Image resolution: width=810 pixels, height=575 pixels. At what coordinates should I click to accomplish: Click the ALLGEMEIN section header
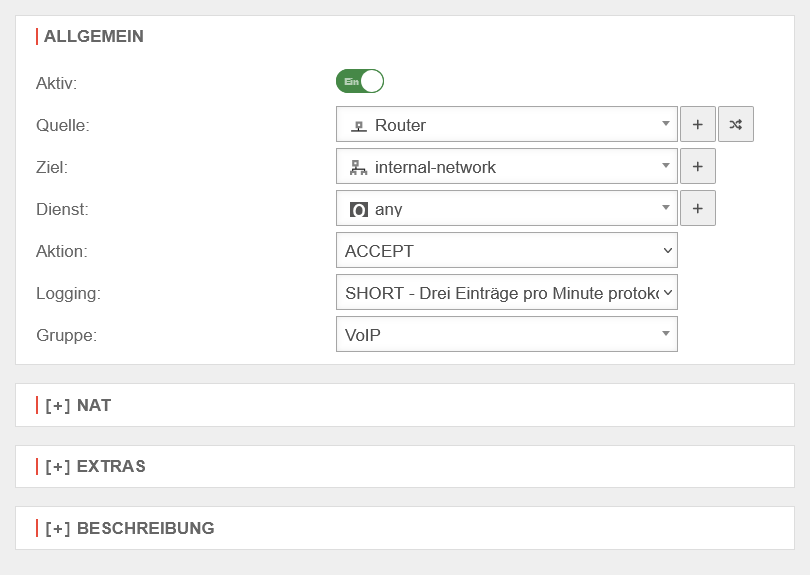pyautogui.click(x=94, y=36)
